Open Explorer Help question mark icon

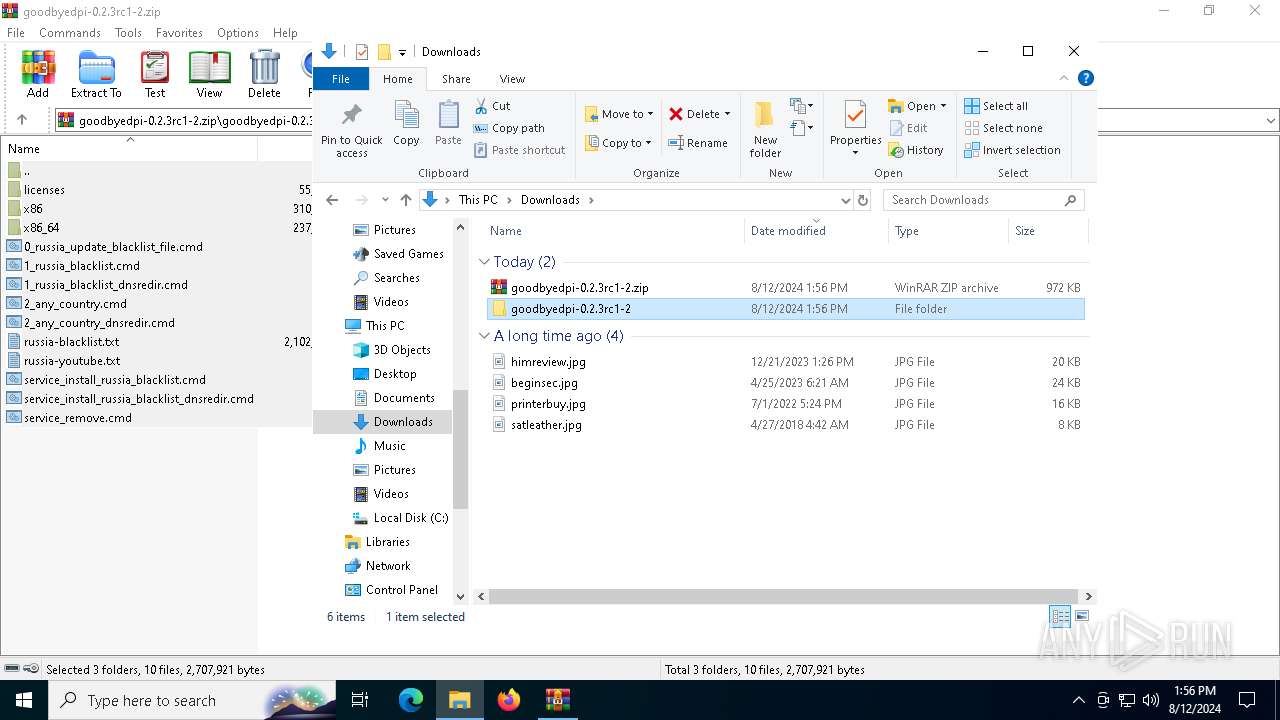click(x=1086, y=78)
